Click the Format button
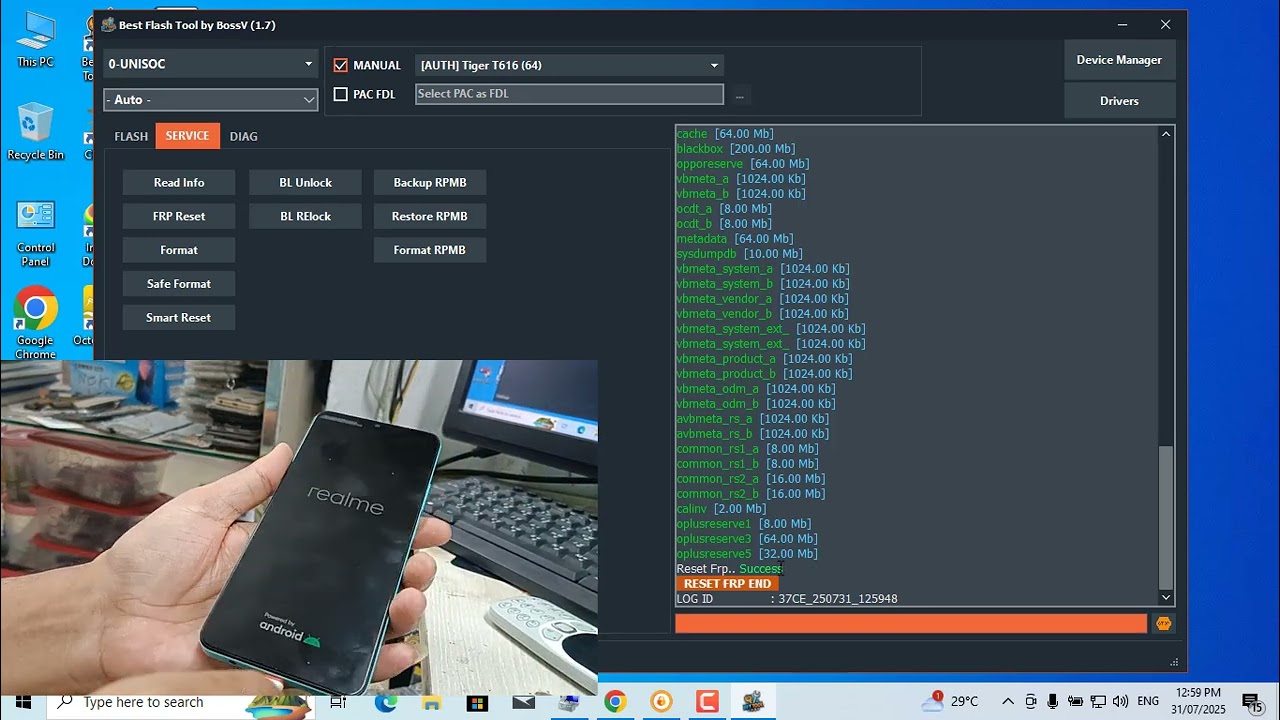 pyautogui.click(x=179, y=250)
